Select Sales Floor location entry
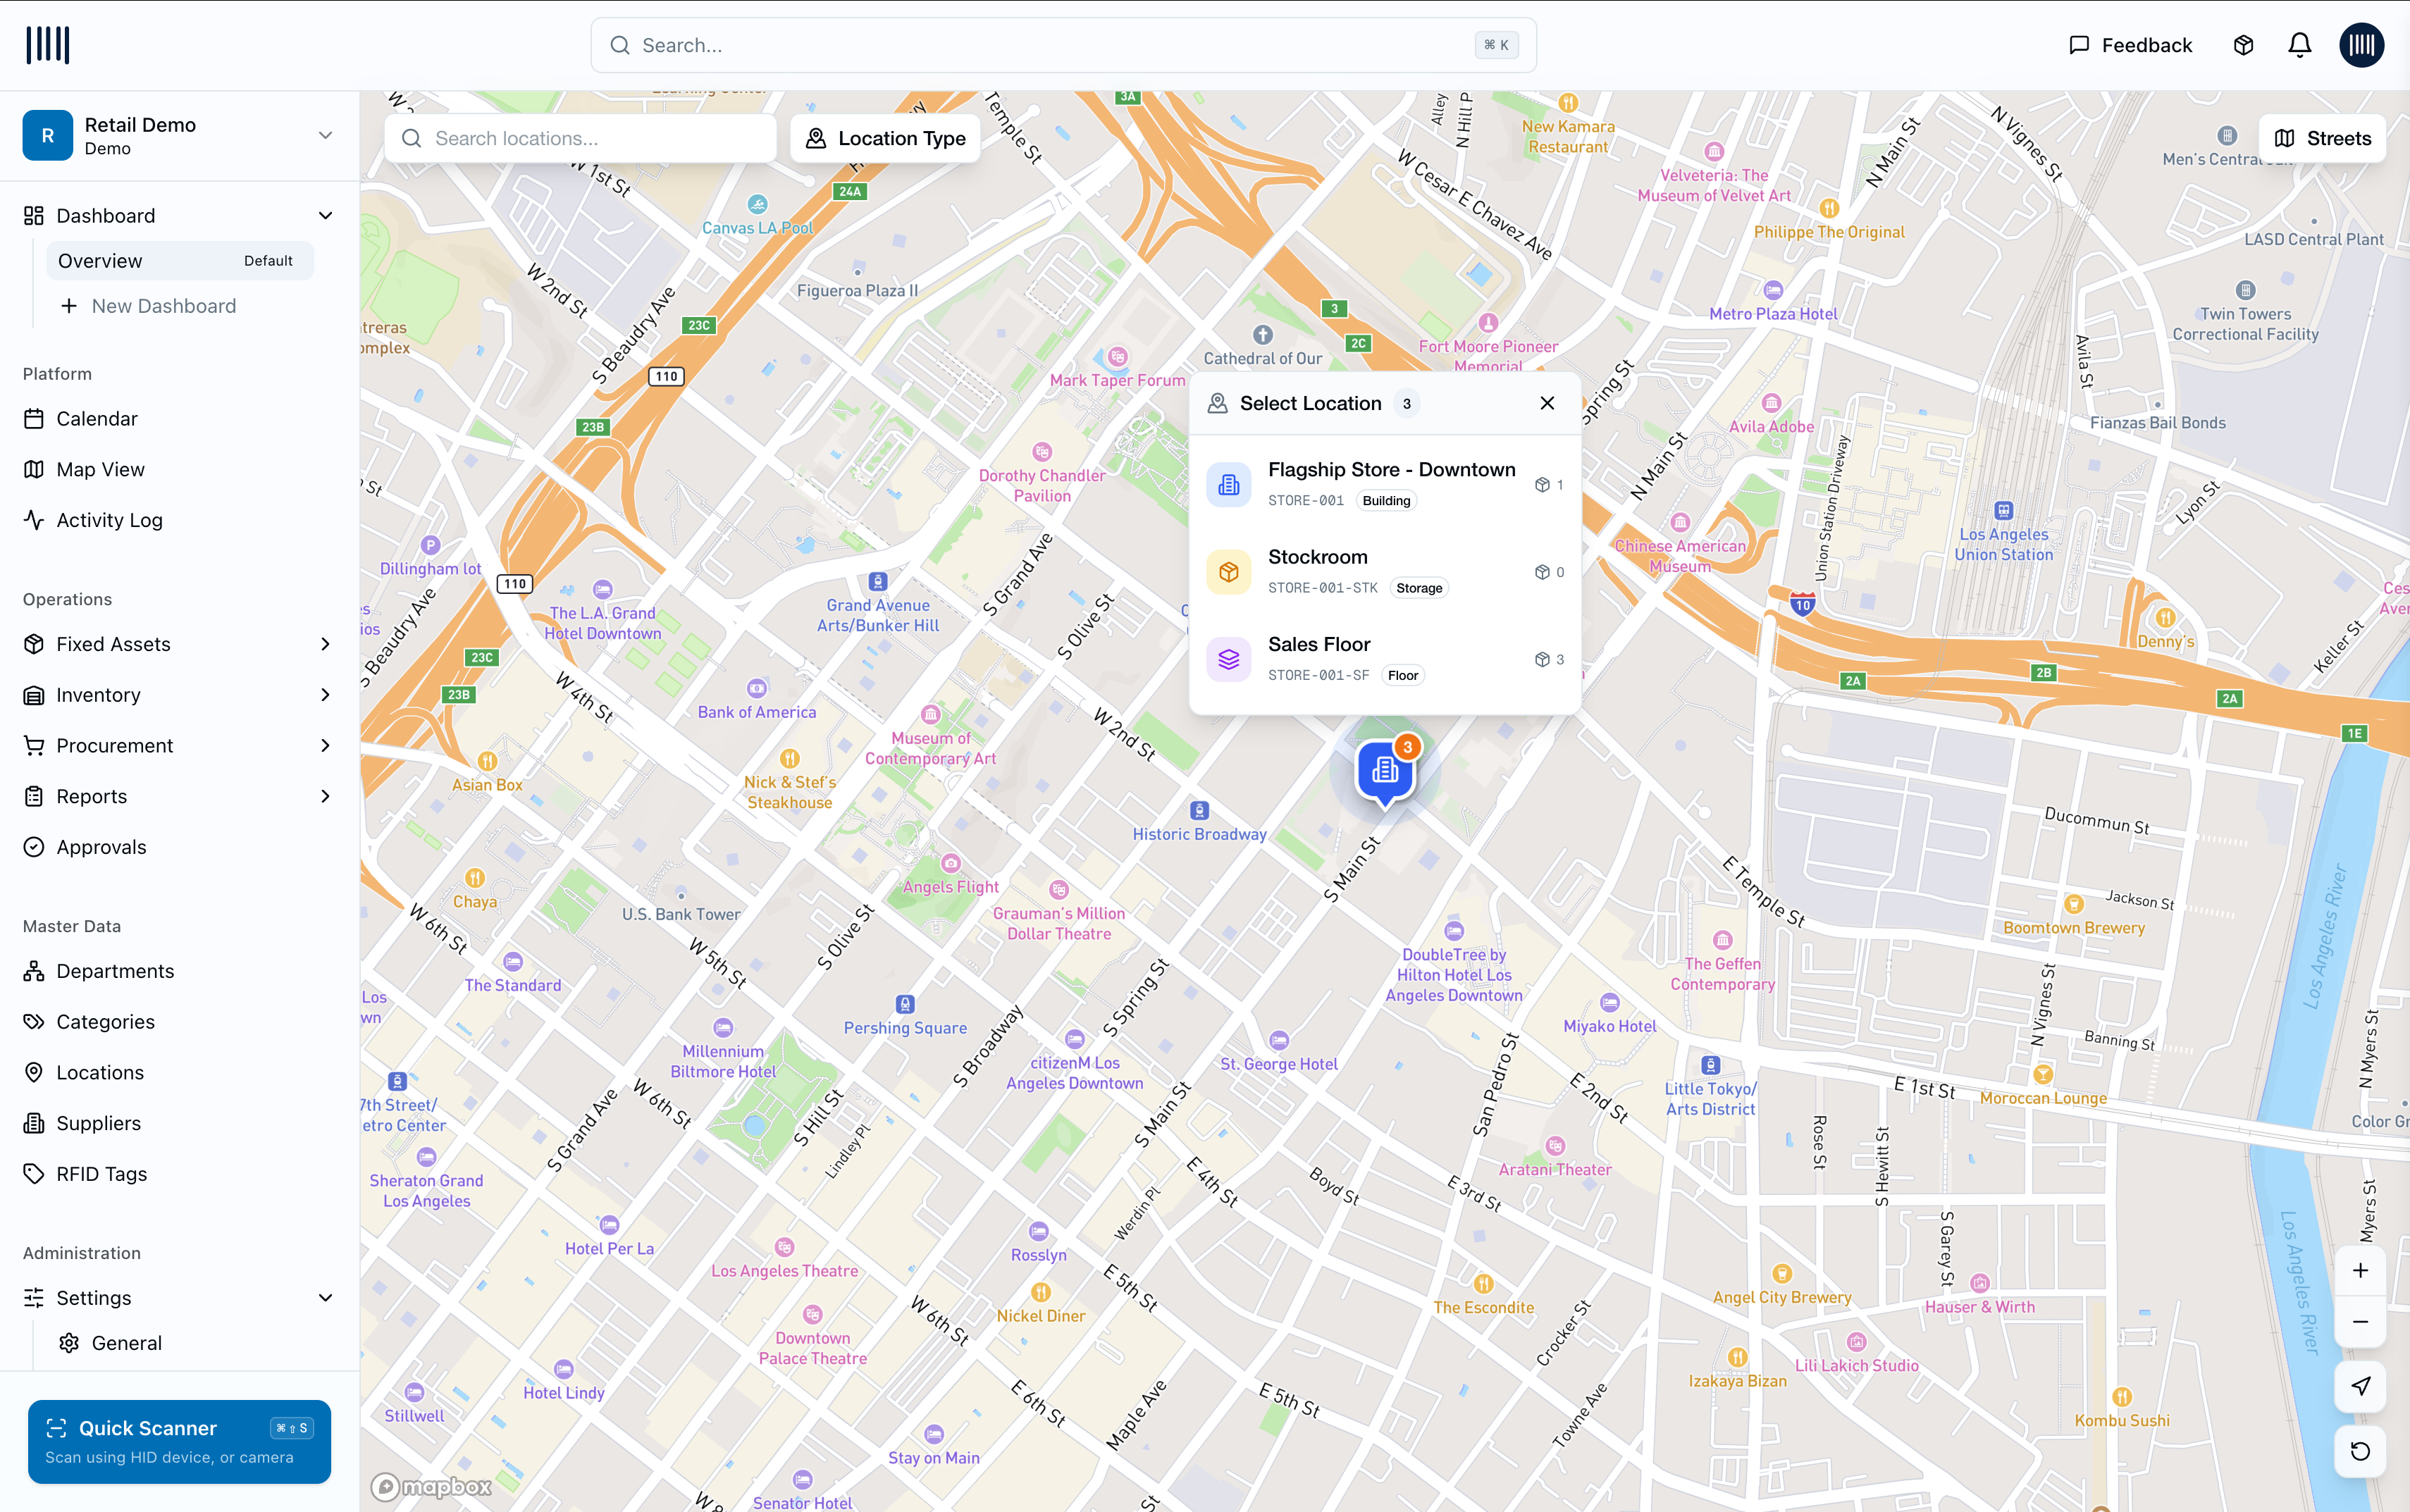 pos(1384,659)
